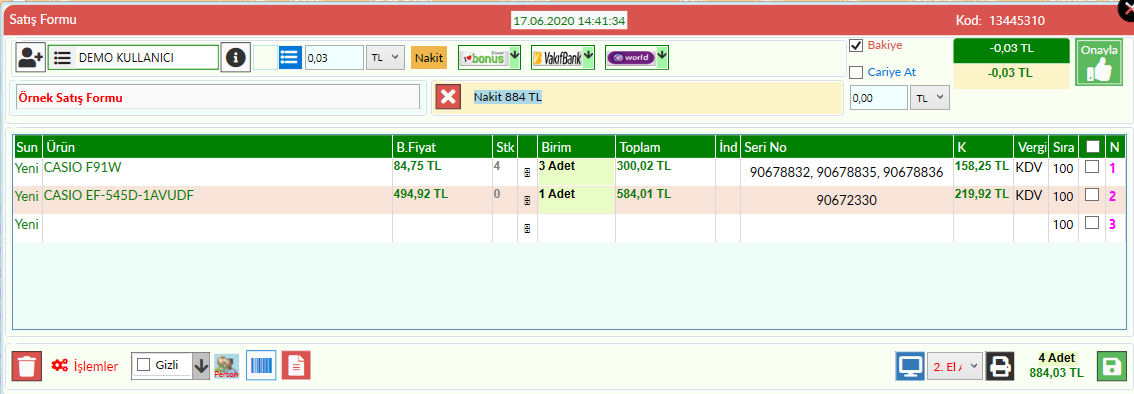Remove Nakit 884 TL payment with red X
1134x394 pixels.
click(448, 97)
